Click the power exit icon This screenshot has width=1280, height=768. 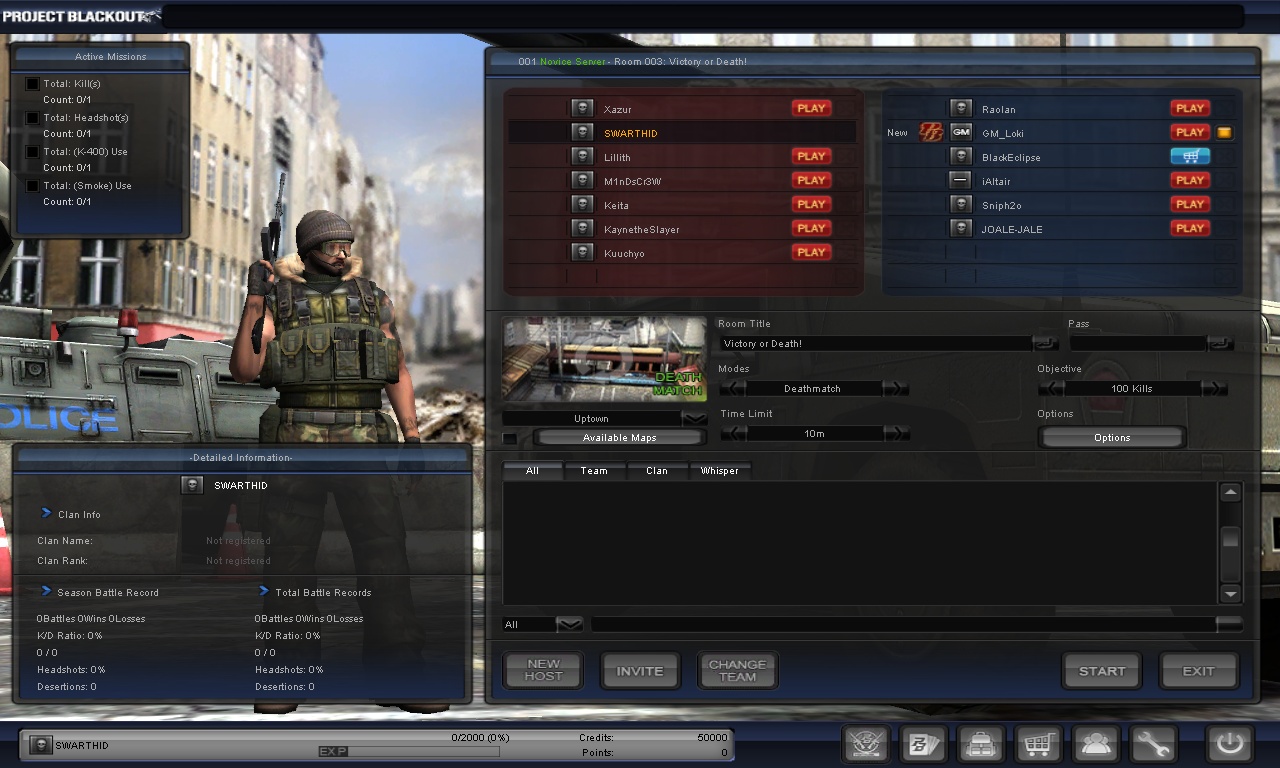pos(1229,745)
